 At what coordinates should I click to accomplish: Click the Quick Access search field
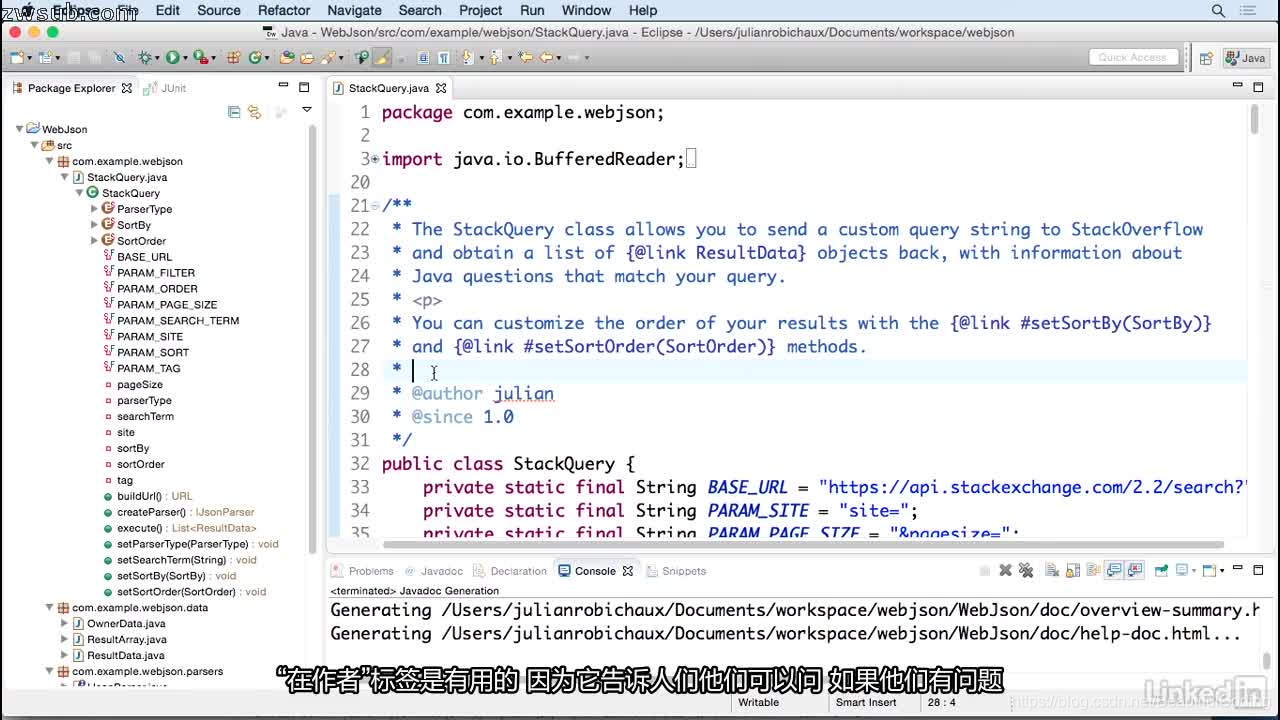pos(1132,58)
